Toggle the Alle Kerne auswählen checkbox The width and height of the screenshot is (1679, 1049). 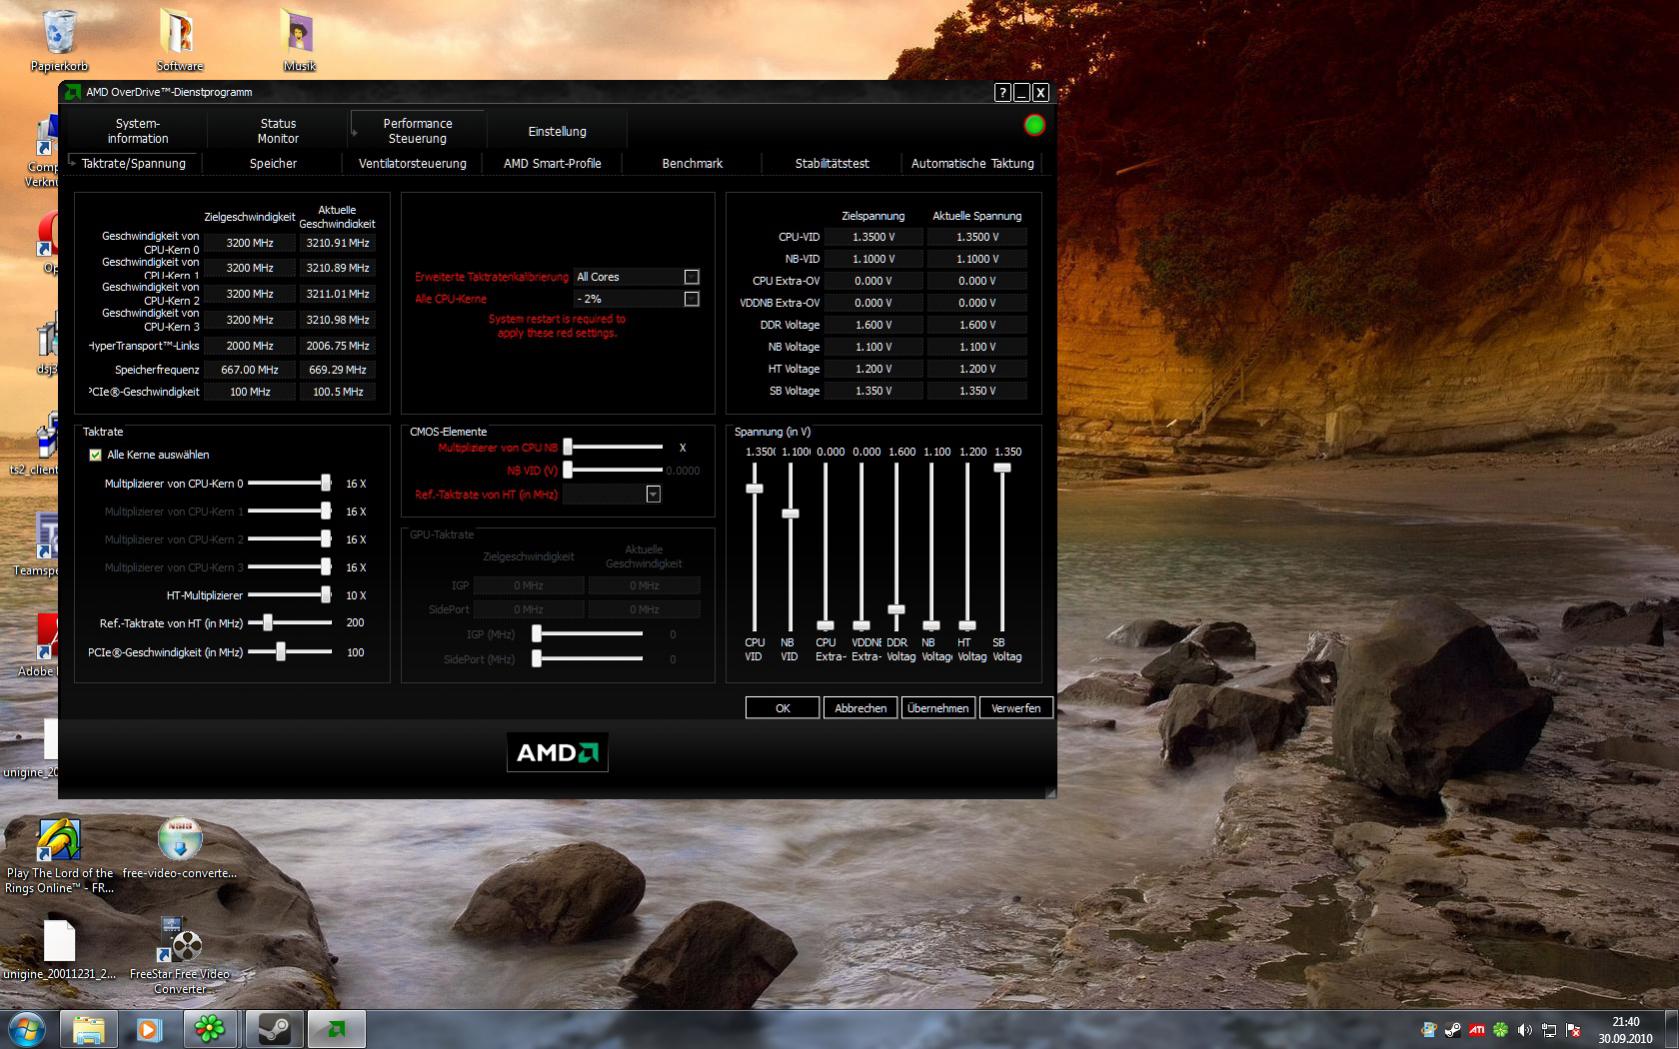click(96, 455)
